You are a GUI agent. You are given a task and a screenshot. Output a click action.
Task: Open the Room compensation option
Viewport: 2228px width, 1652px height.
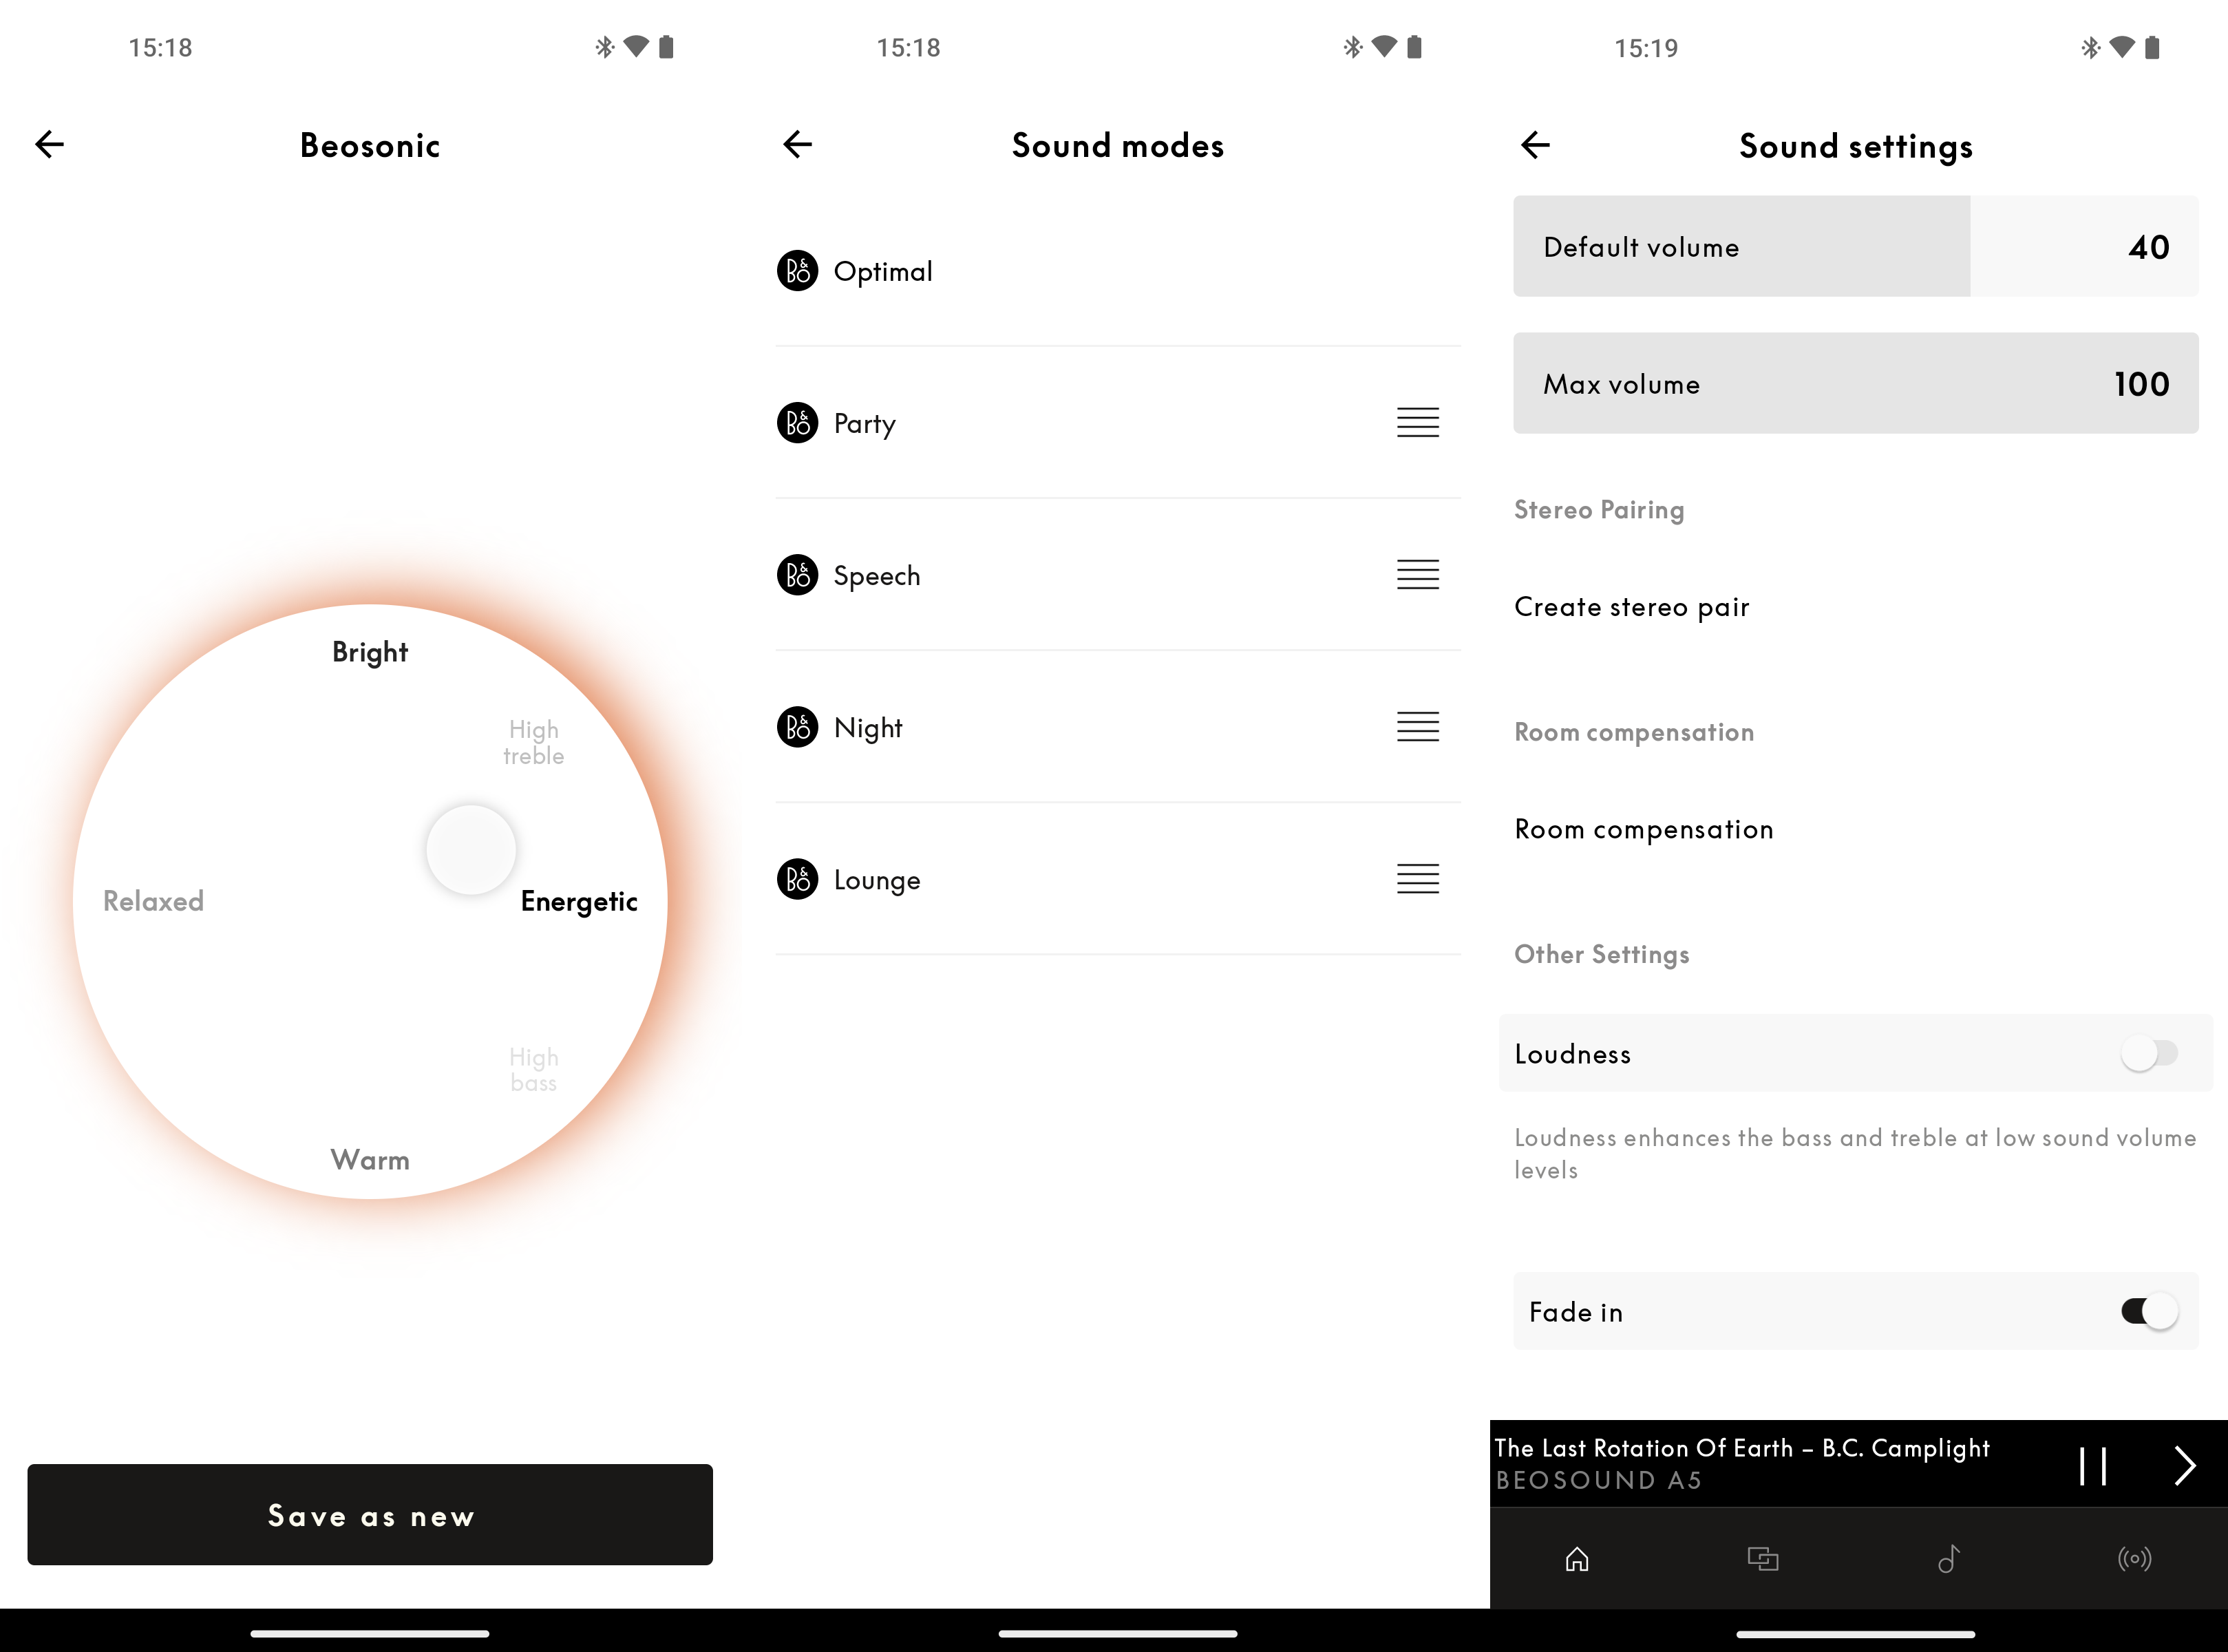1644,829
